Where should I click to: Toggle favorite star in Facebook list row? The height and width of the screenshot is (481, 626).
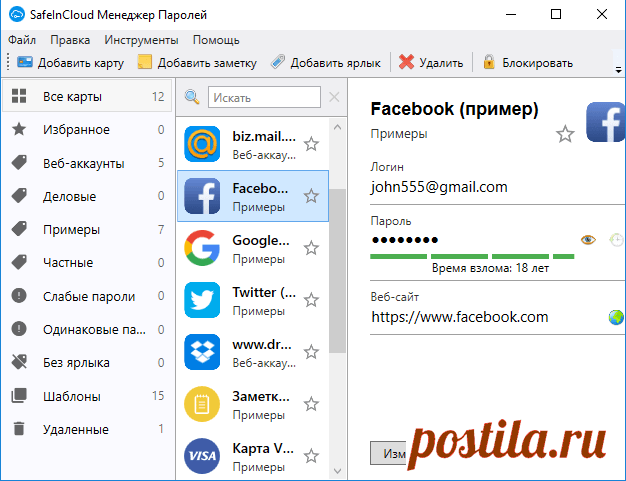(x=311, y=196)
